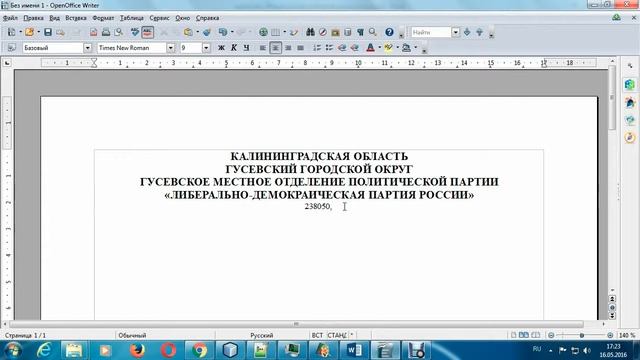Image resolution: width=640 pixels, height=360 pixels.
Task: Expand the Times New Roman font dropdown
Action: (171, 48)
